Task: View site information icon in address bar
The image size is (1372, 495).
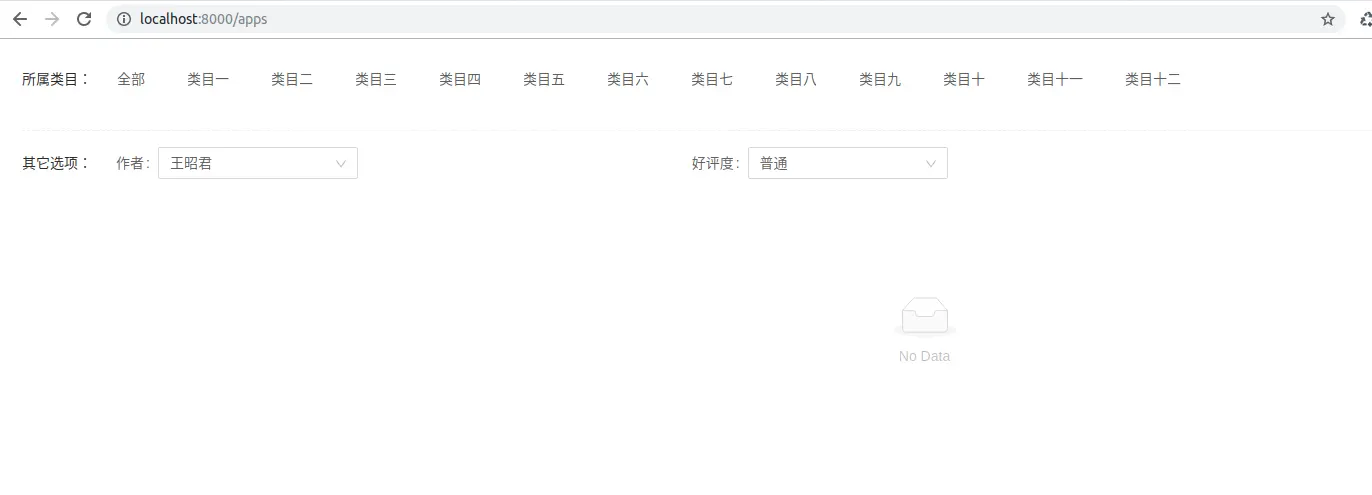Action: pos(124,19)
